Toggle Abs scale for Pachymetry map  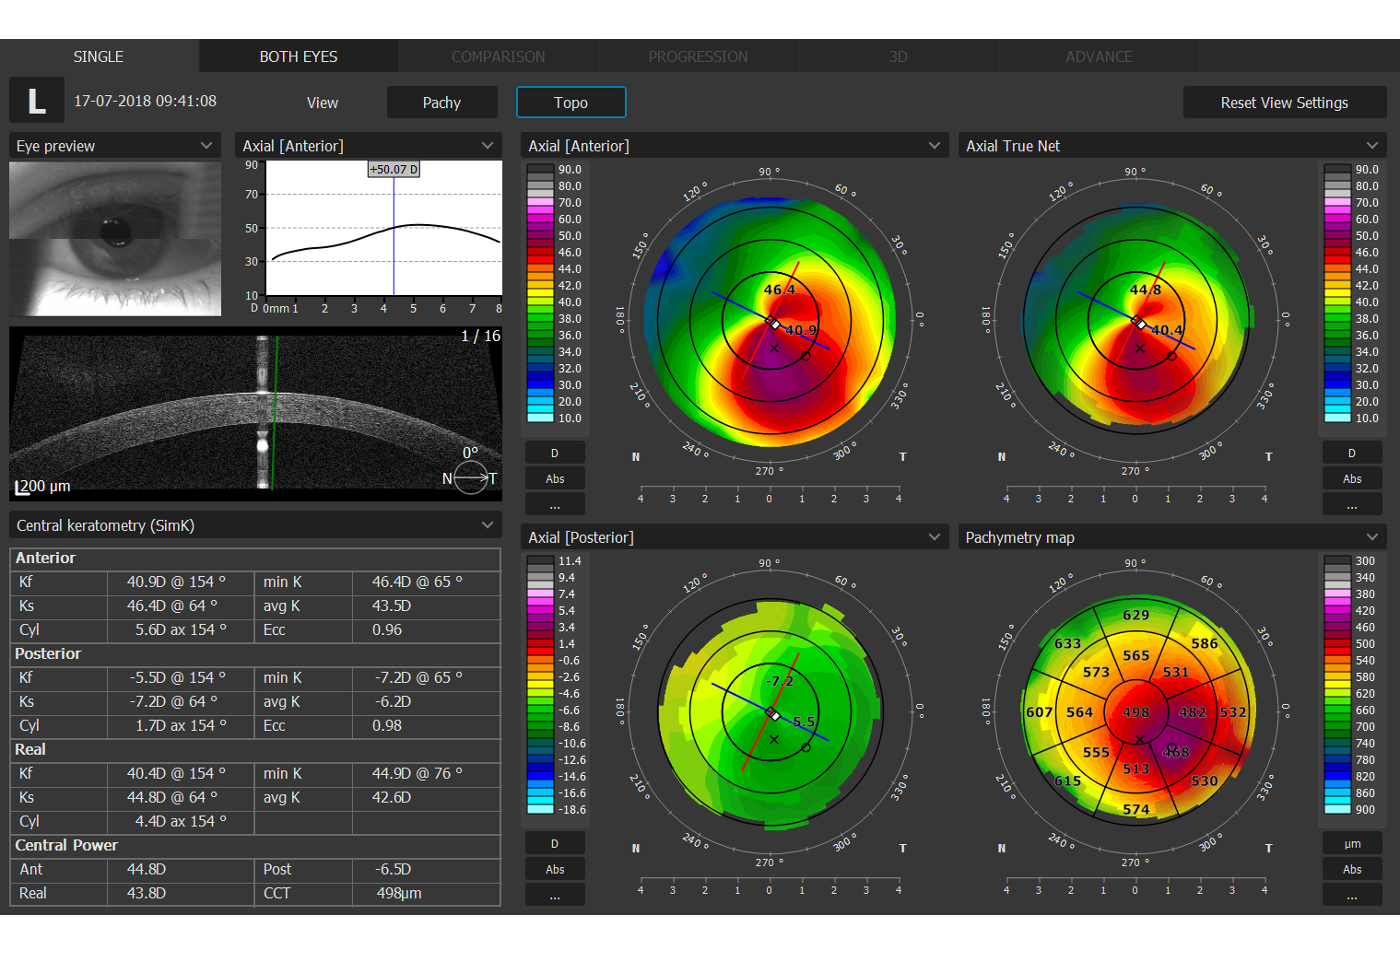(1352, 869)
